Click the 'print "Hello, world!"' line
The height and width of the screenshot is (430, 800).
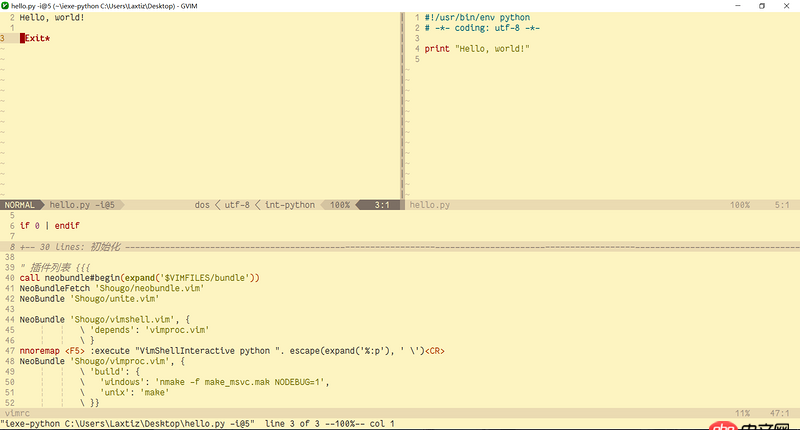tap(477, 49)
